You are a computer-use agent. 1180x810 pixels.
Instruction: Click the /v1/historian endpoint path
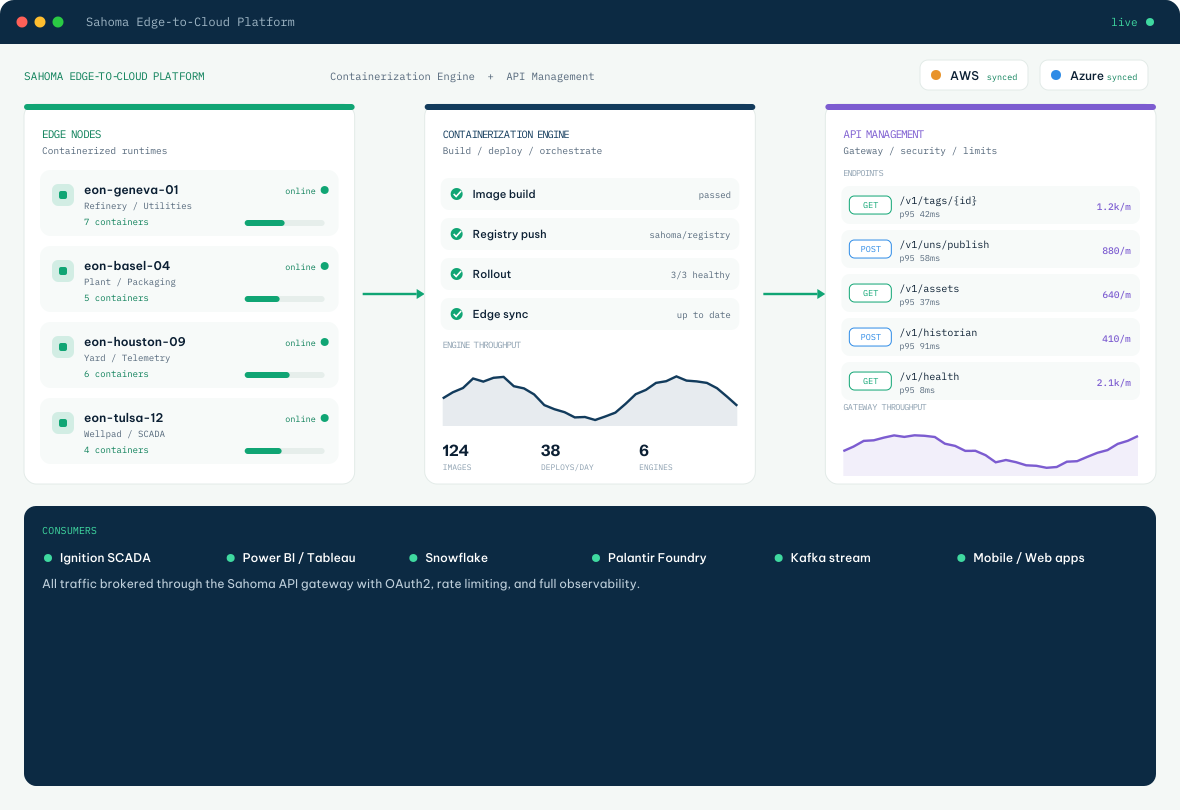938,333
